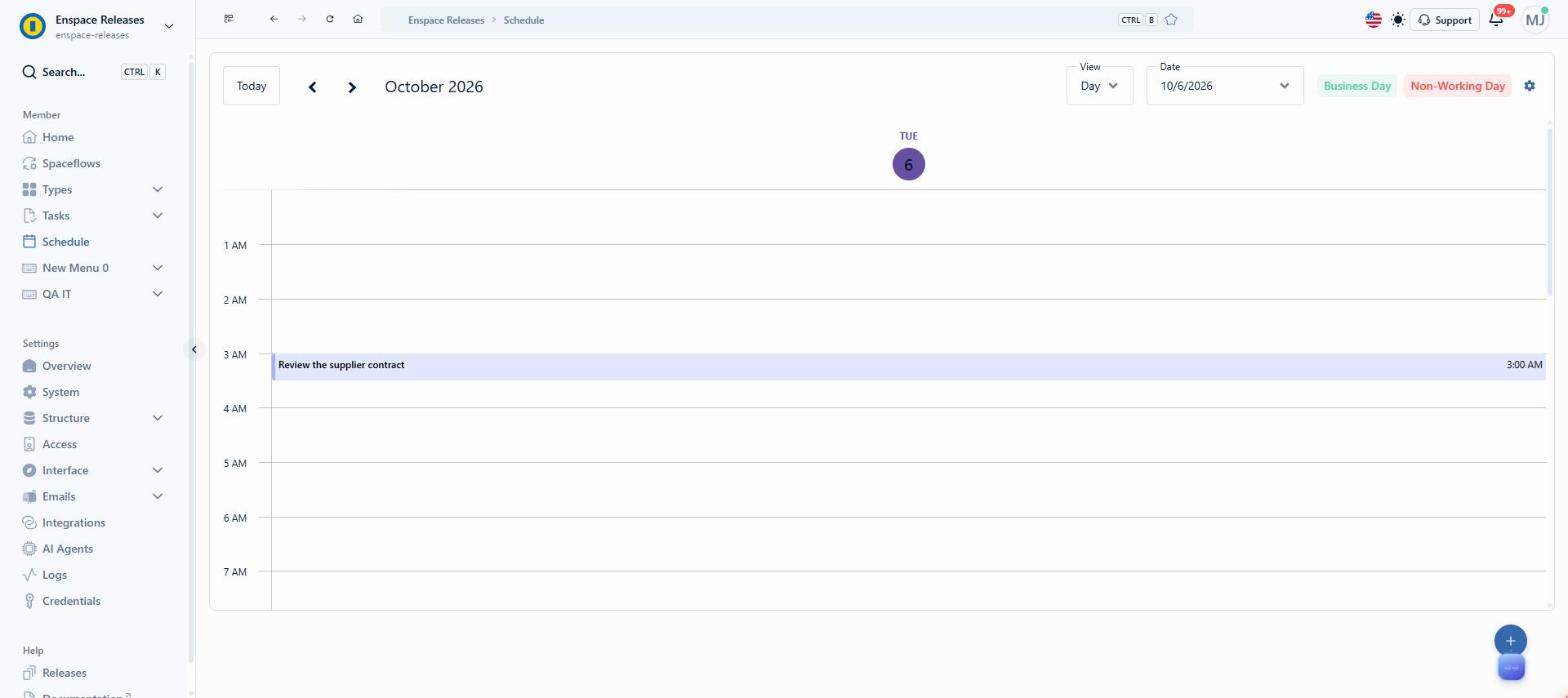Open Releases in Help section
The width and height of the screenshot is (1568, 698).
(64, 673)
